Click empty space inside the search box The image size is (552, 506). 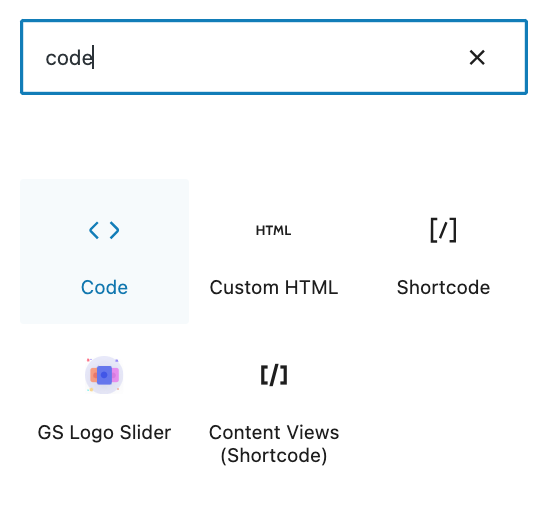(x=275, y=57)
